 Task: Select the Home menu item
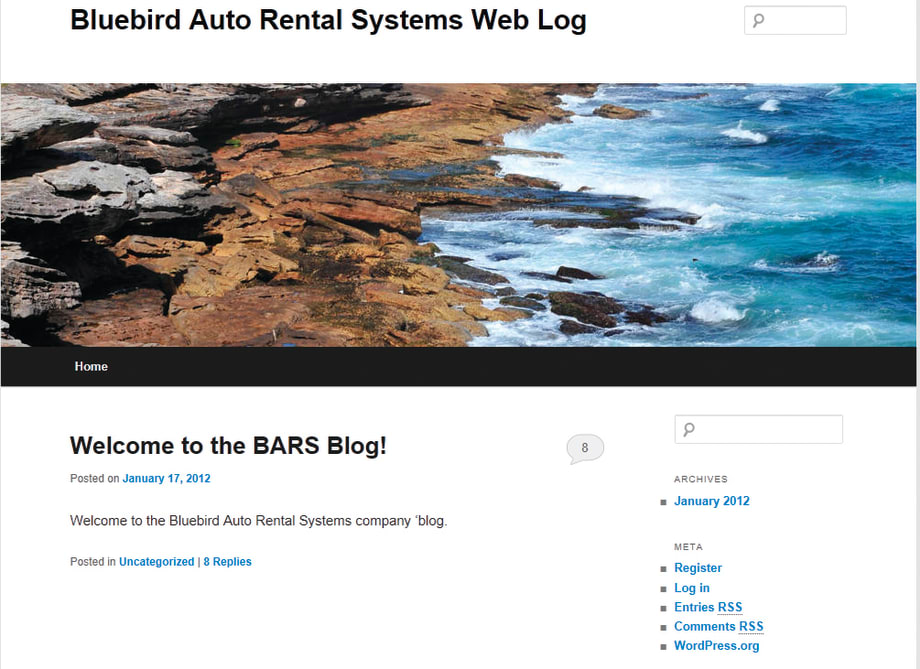coord(91,366)
